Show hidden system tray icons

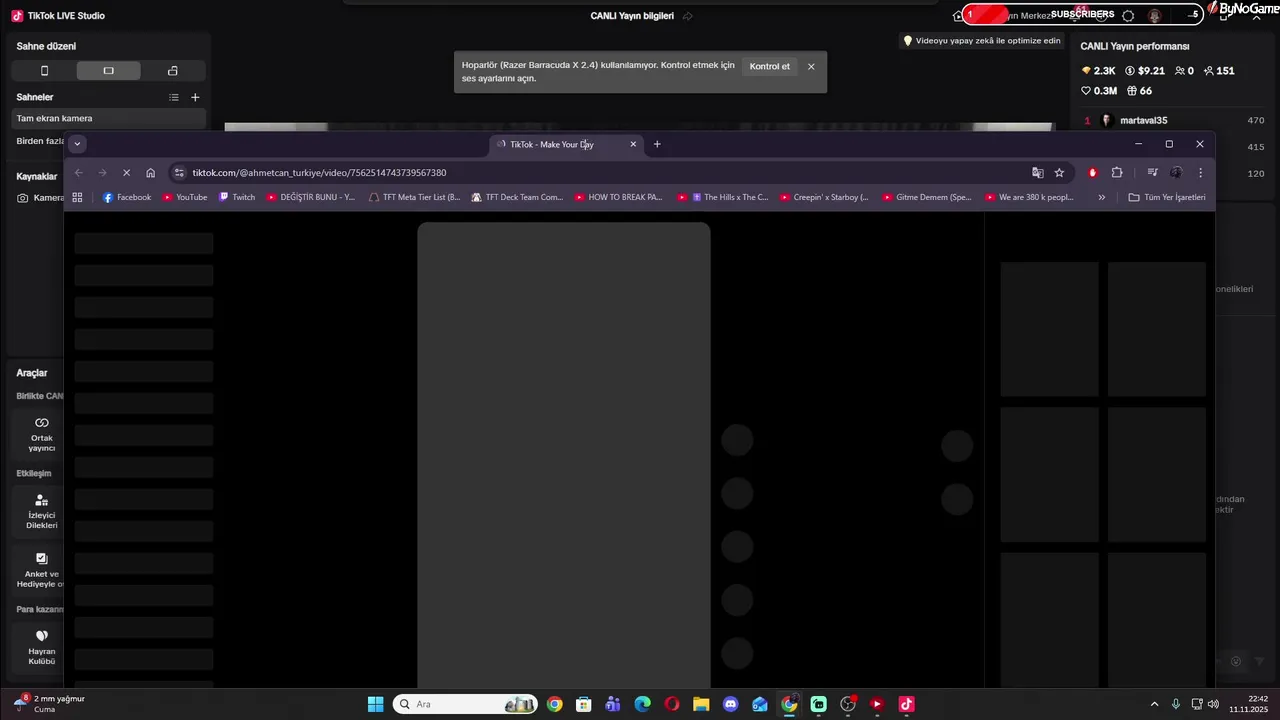coord(1154,704)
